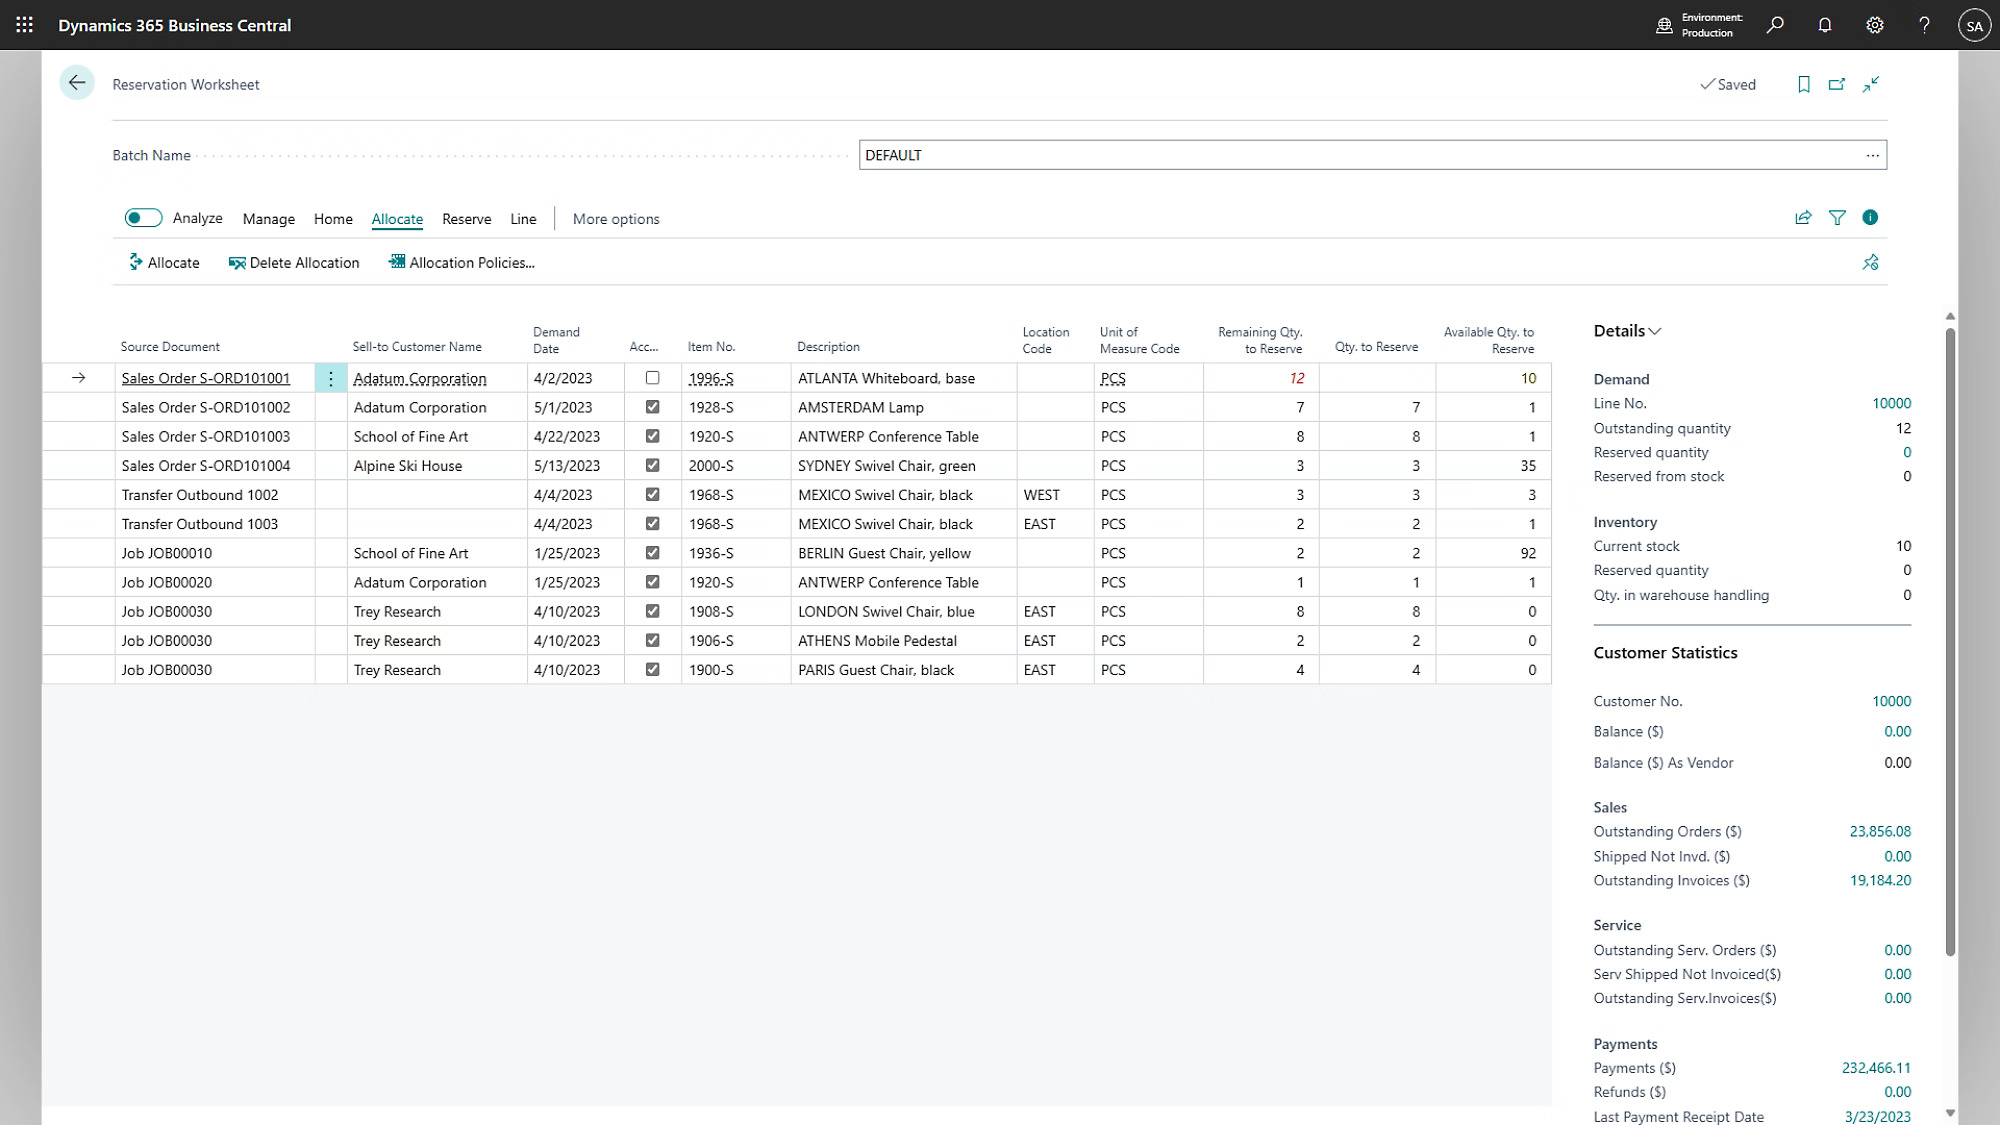Screen dimensions: 2000x1125
Task: Uncheck the Accept box for AMSTERDAM Lamp row
Action: pos(652,407)
